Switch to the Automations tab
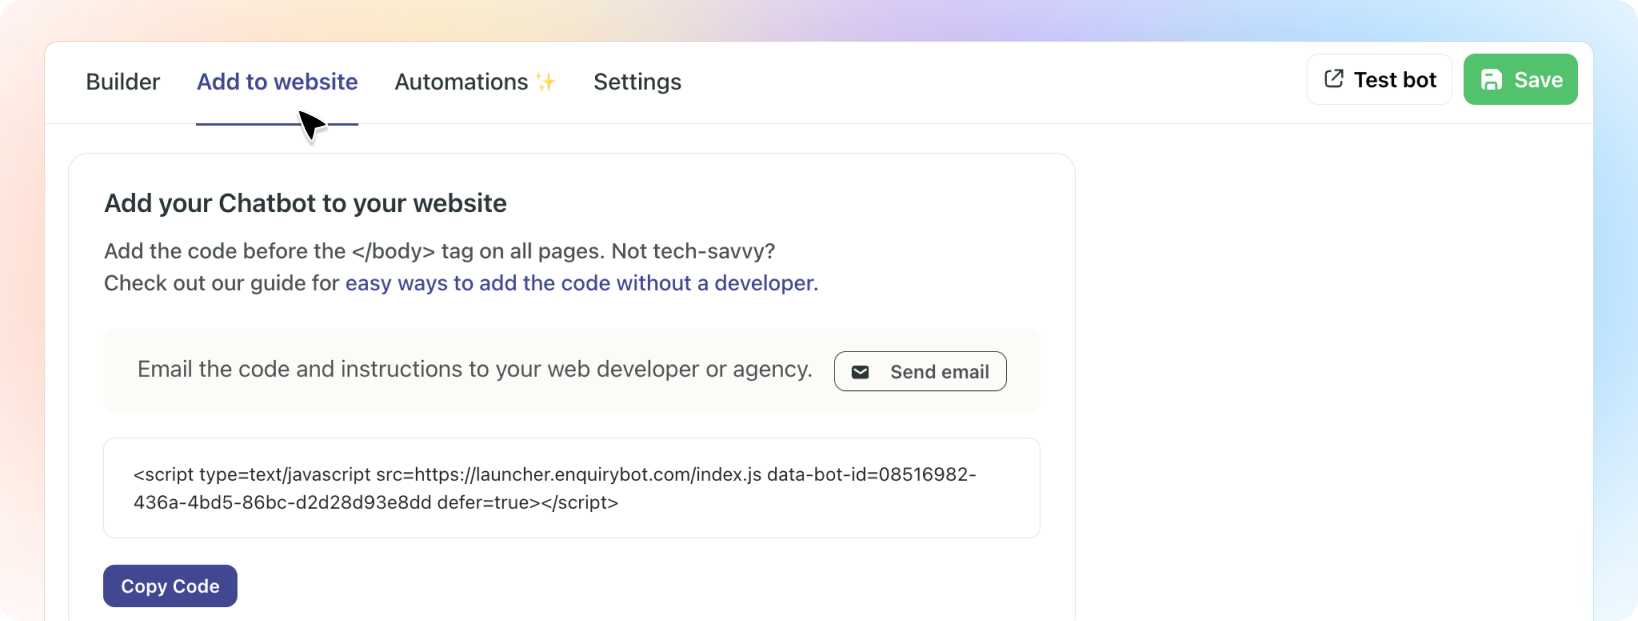1638x621 pixels. (461, 82)
